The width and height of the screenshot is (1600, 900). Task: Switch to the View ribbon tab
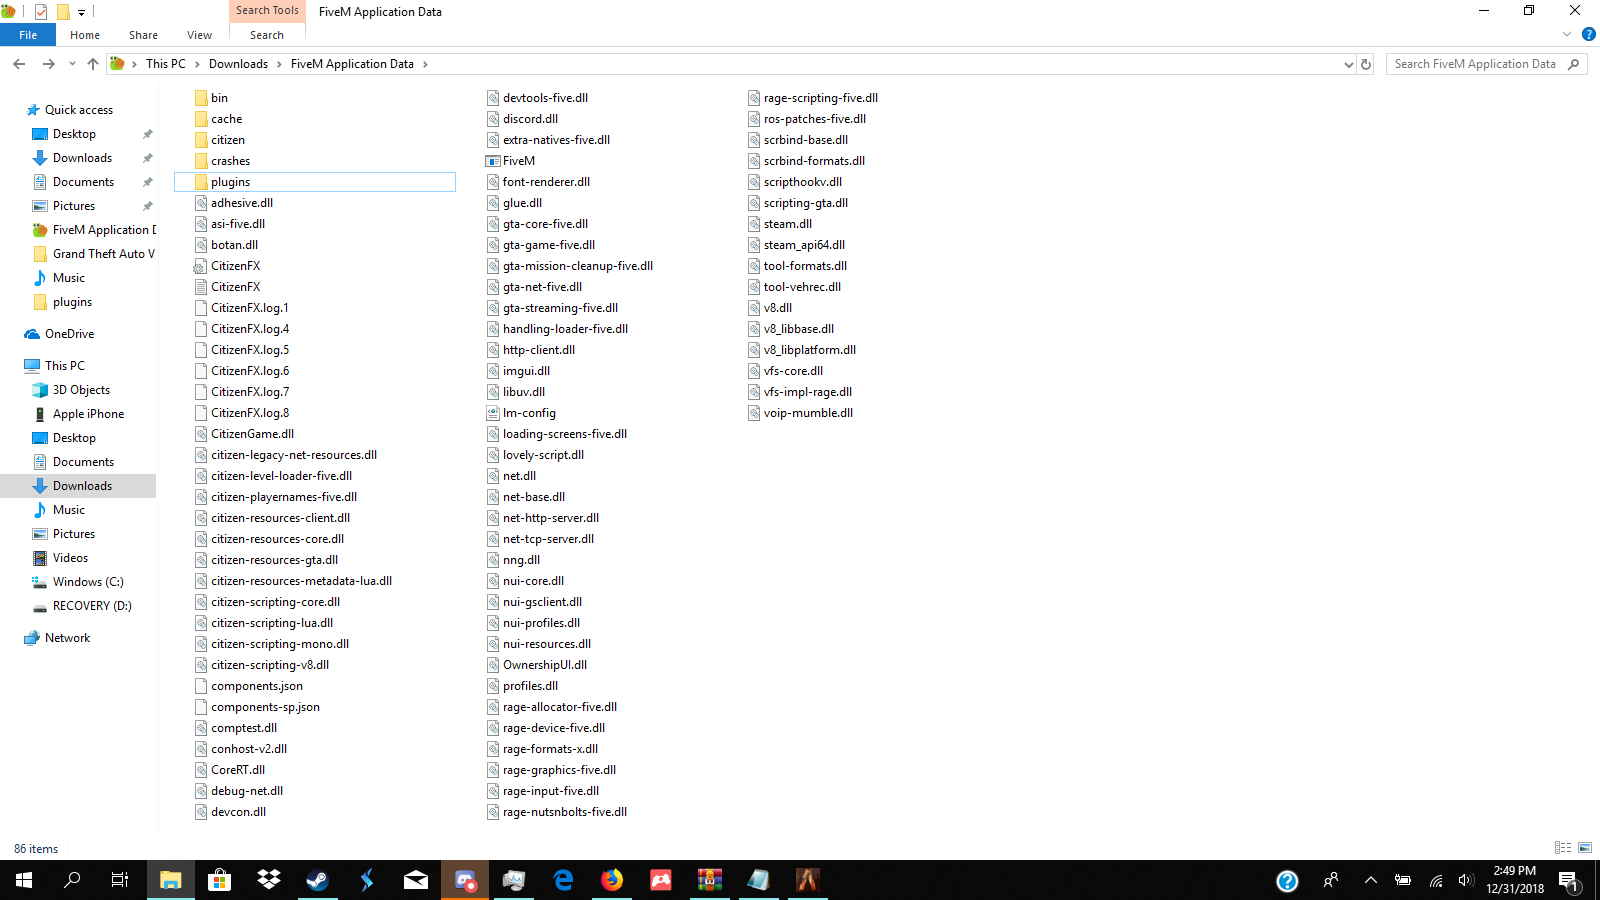(x=199, y=35)
